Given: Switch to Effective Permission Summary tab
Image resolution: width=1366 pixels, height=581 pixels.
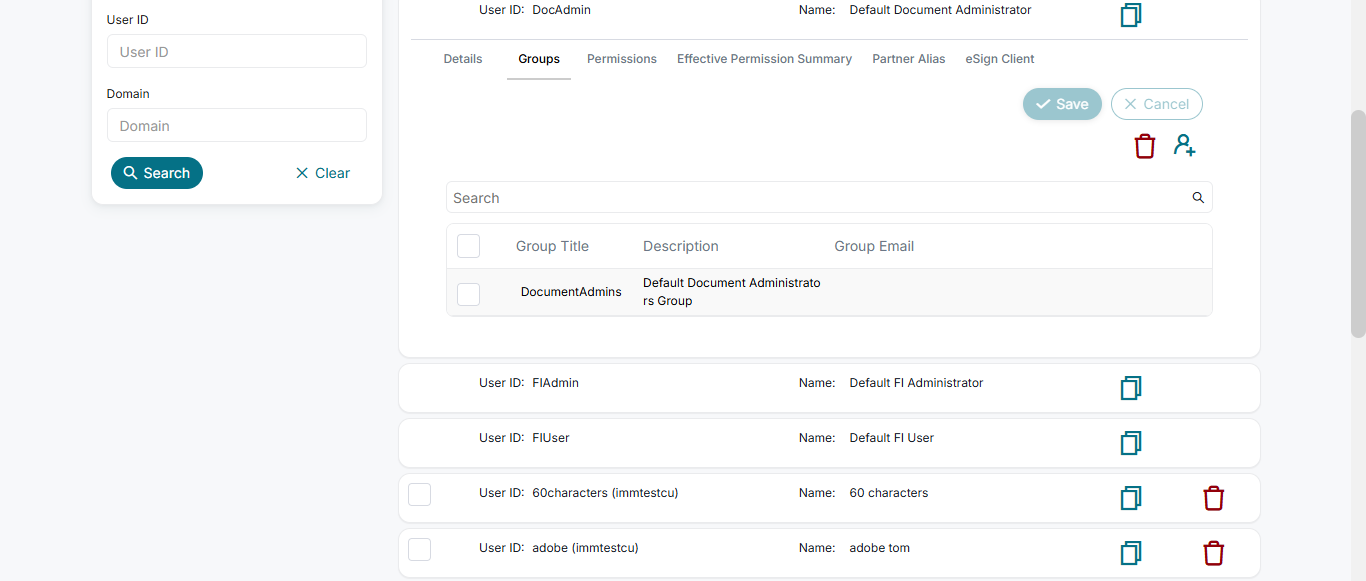Looking at the screenshot, I should tap(764, 59).
